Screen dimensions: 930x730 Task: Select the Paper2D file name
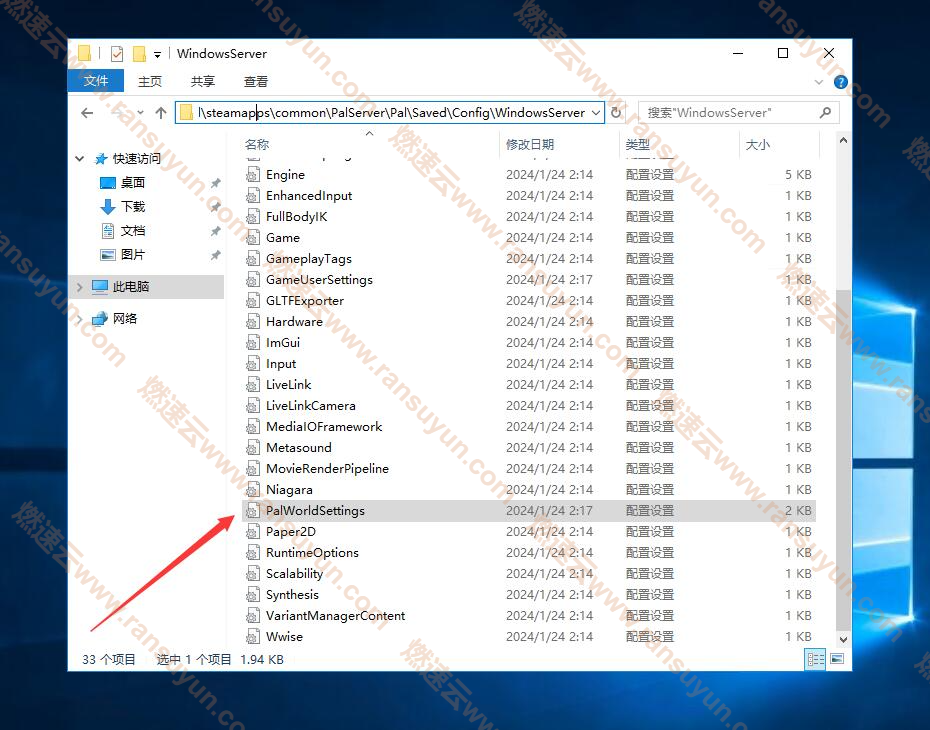click(291, 532)
